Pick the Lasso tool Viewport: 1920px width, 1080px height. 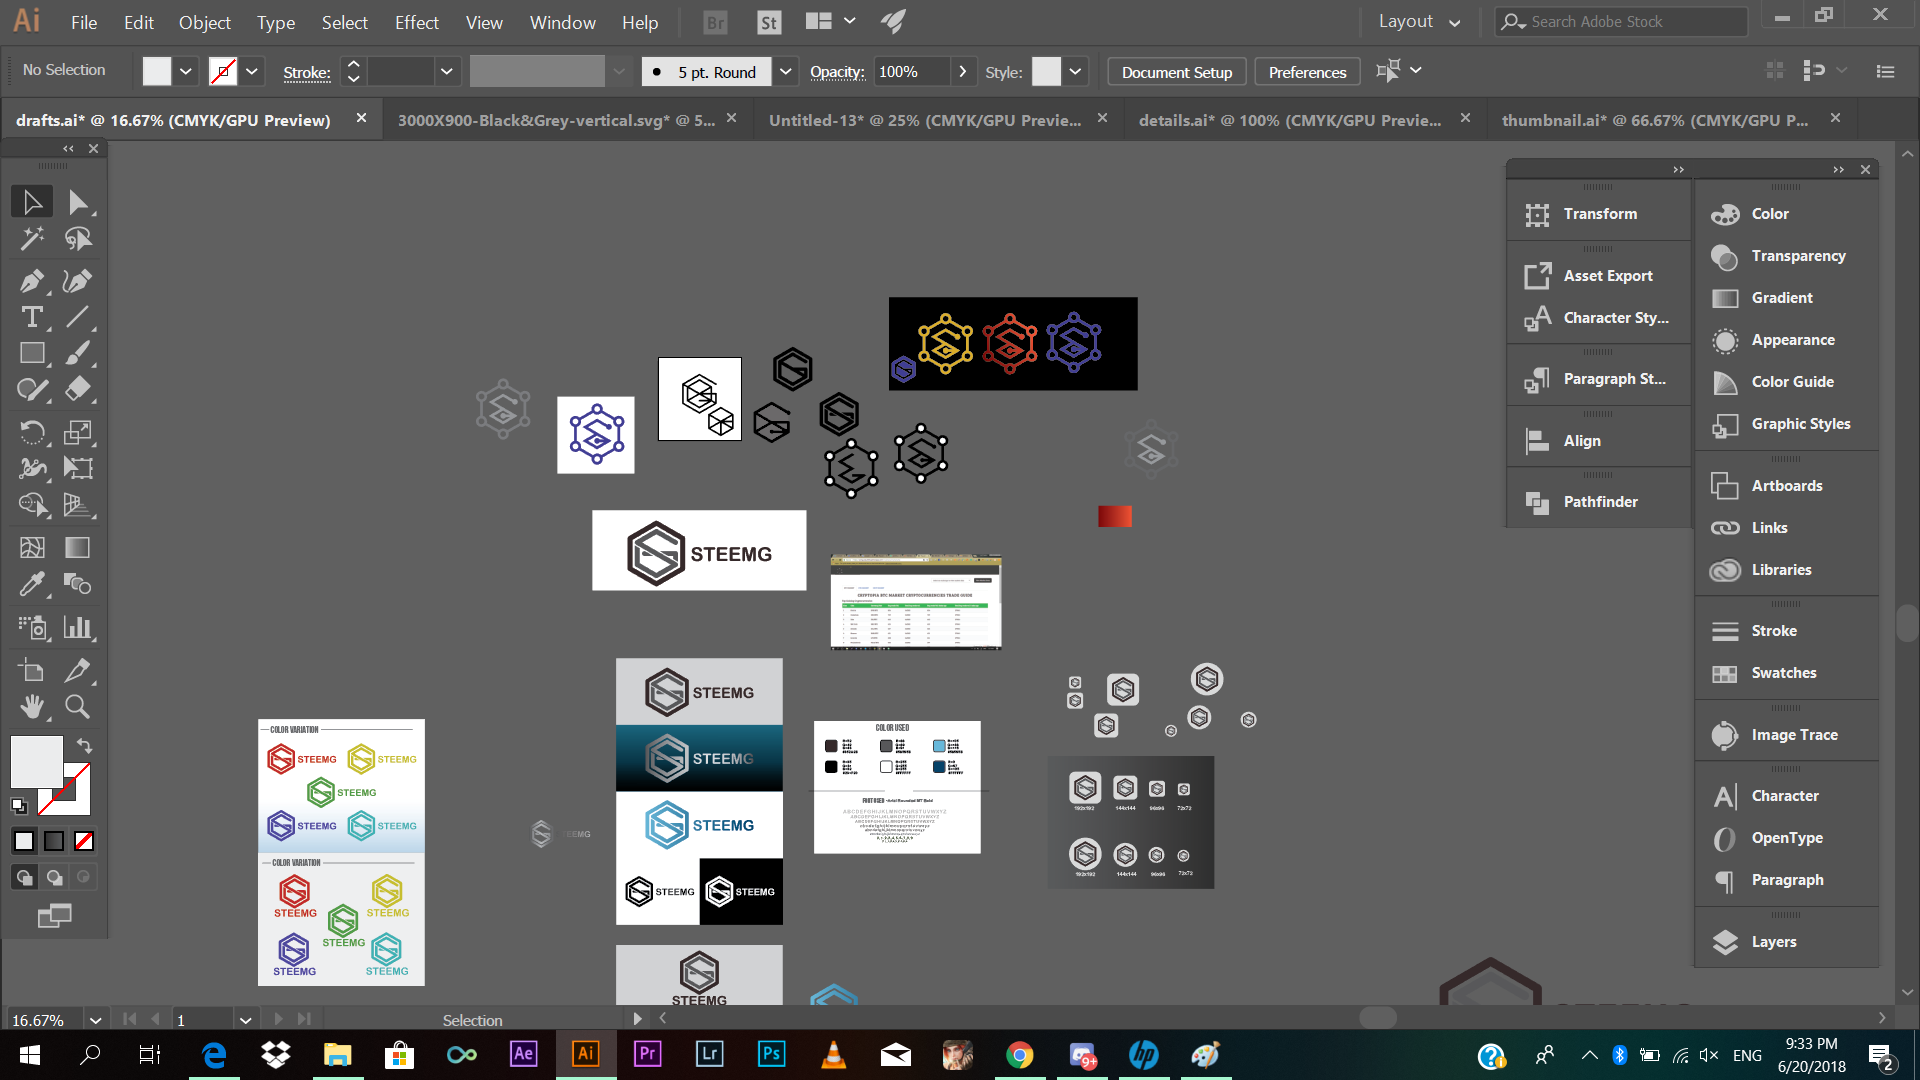pyautogui.click(x=78, y=239)
